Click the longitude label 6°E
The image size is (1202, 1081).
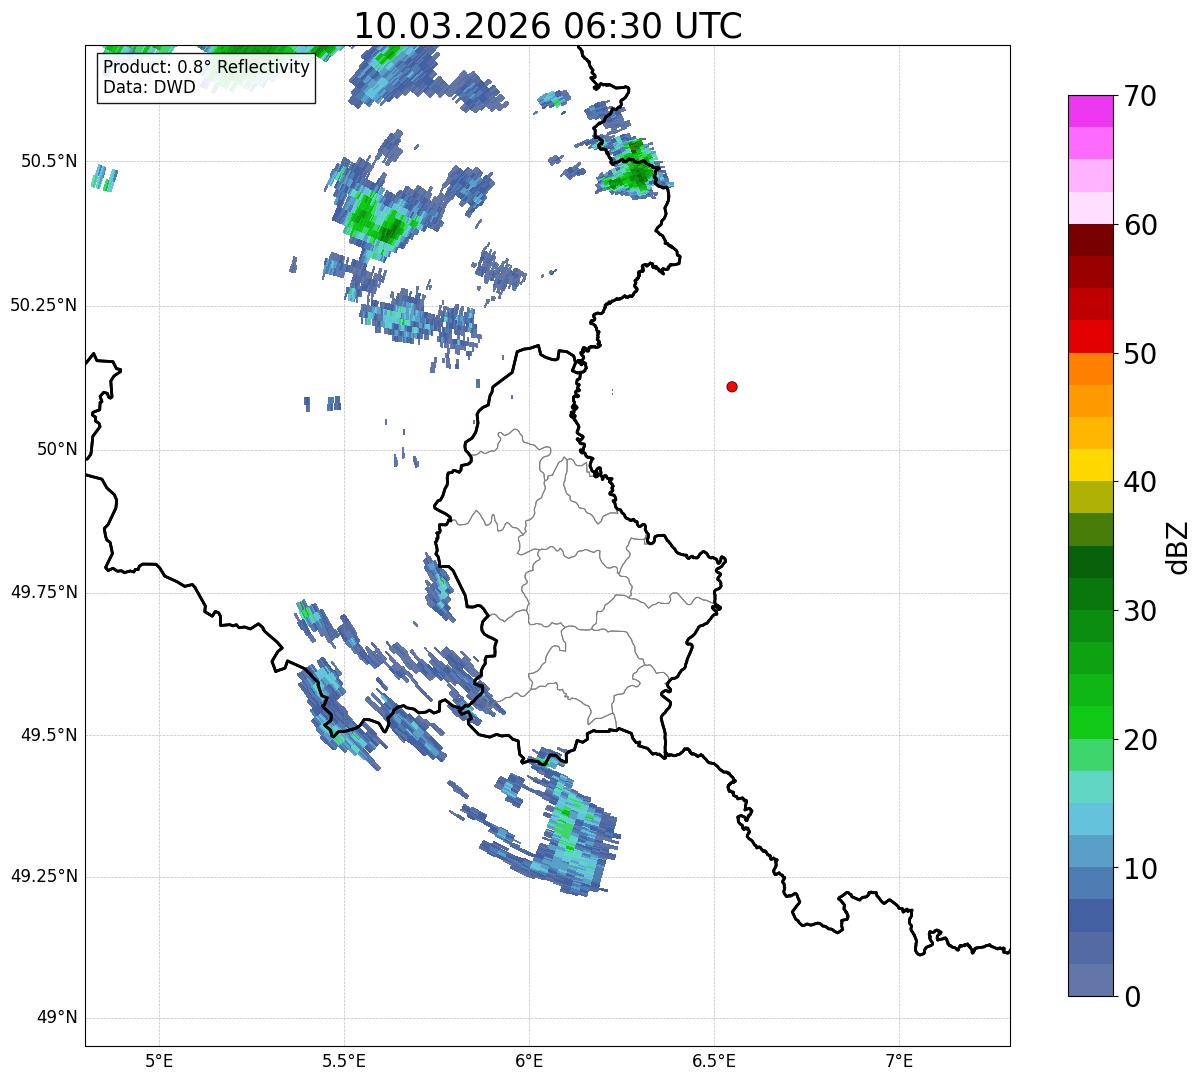tap(529, 1060)
